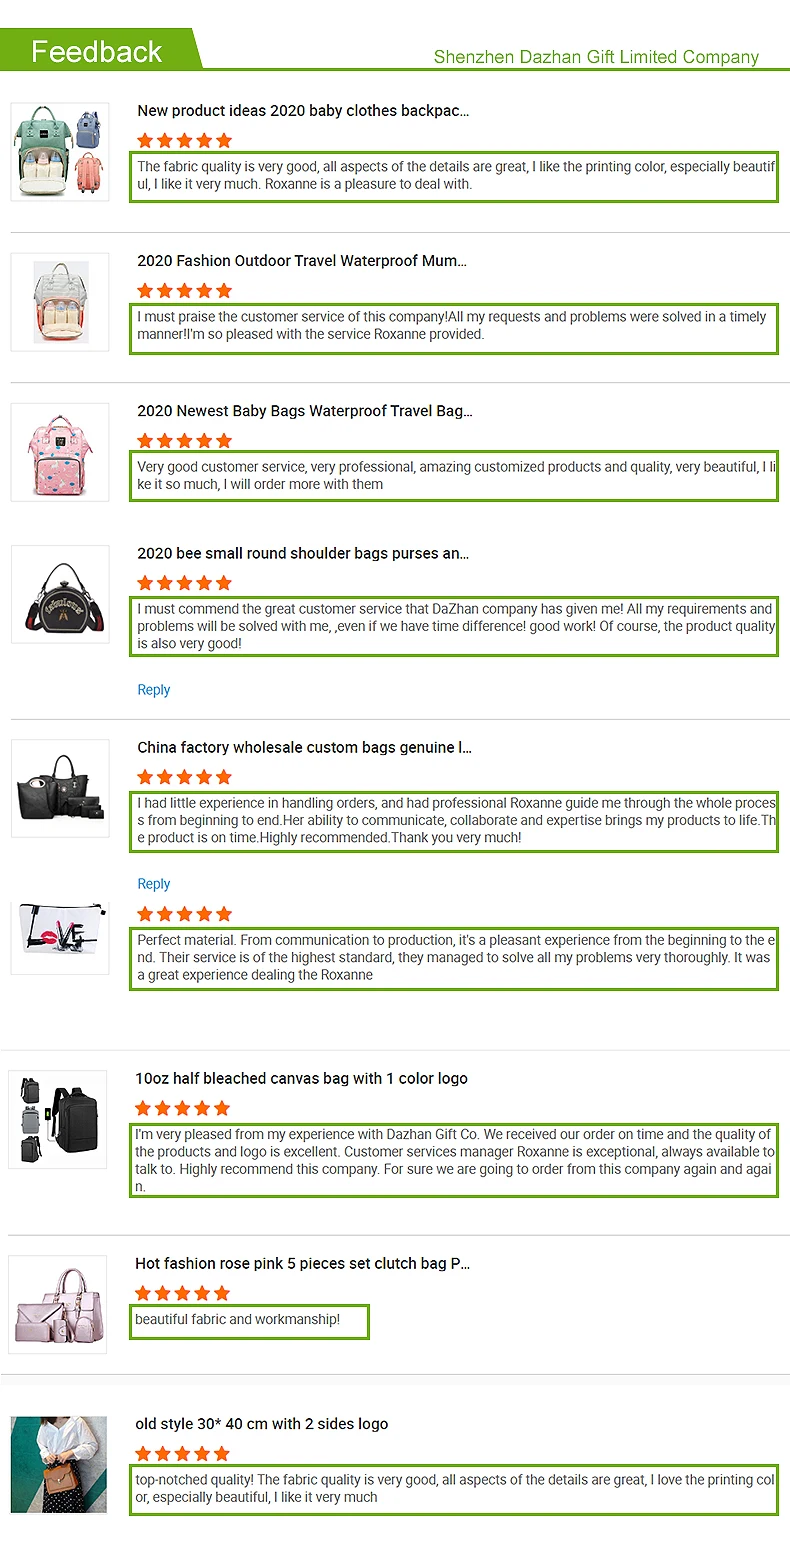This screenshot has width=790, height=1557.
Task: Open the green diaper backpack thumbnail
Action: pos(60,151)
